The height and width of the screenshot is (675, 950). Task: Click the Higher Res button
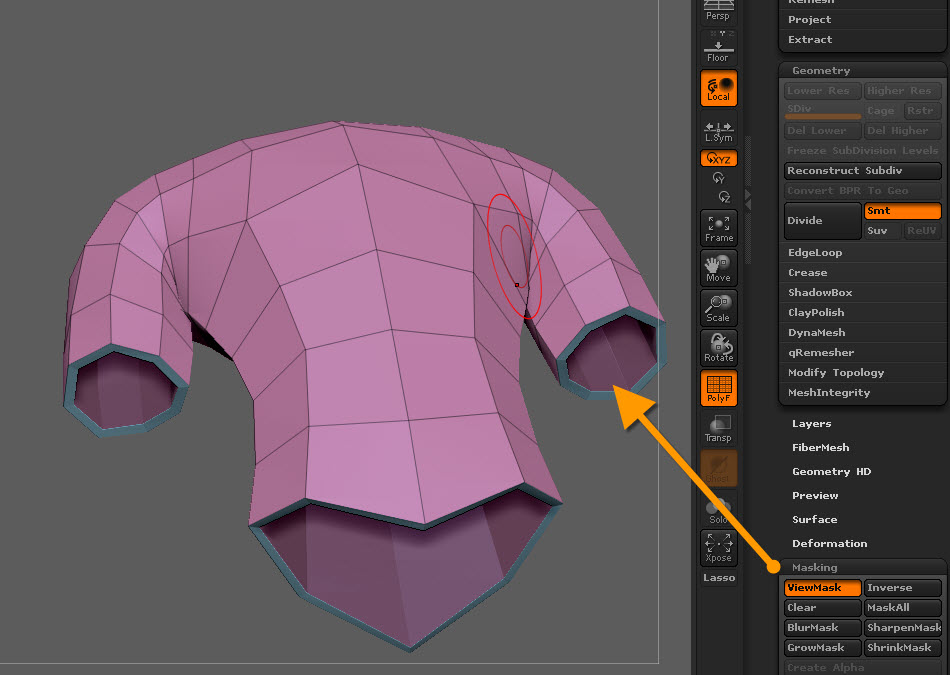(902, 91)
